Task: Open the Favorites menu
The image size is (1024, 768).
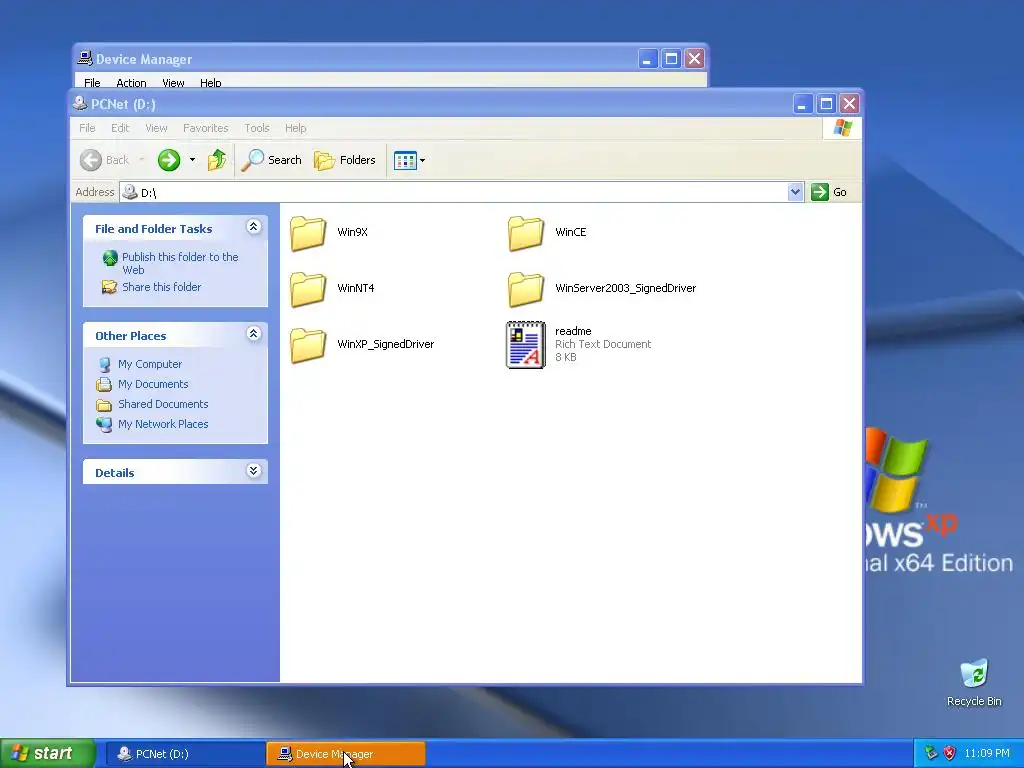Action: click(x=205, y=128)
